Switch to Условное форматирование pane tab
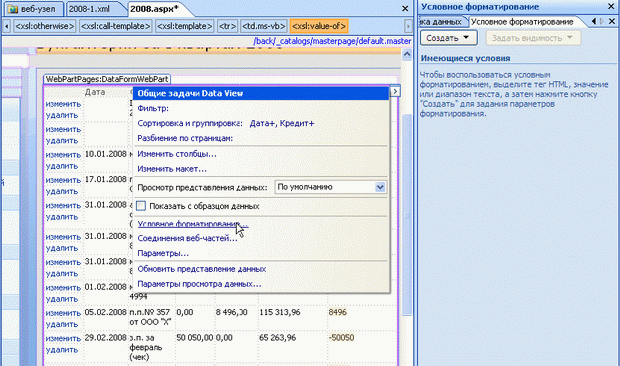620x366 pixels. [x=522, y=22]
